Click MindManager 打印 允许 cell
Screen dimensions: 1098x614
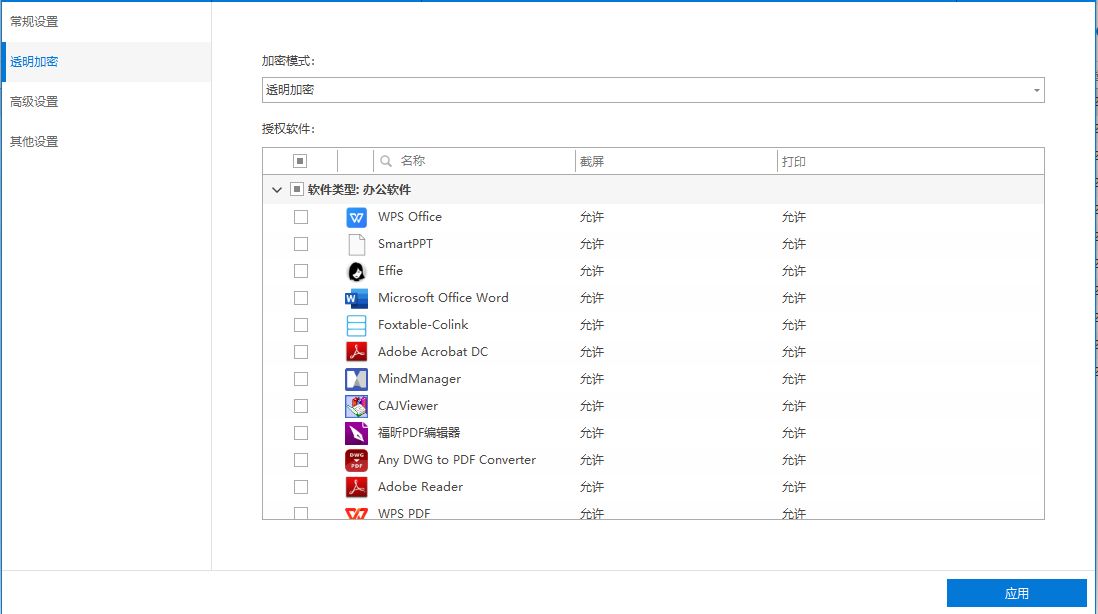point(794,379)
